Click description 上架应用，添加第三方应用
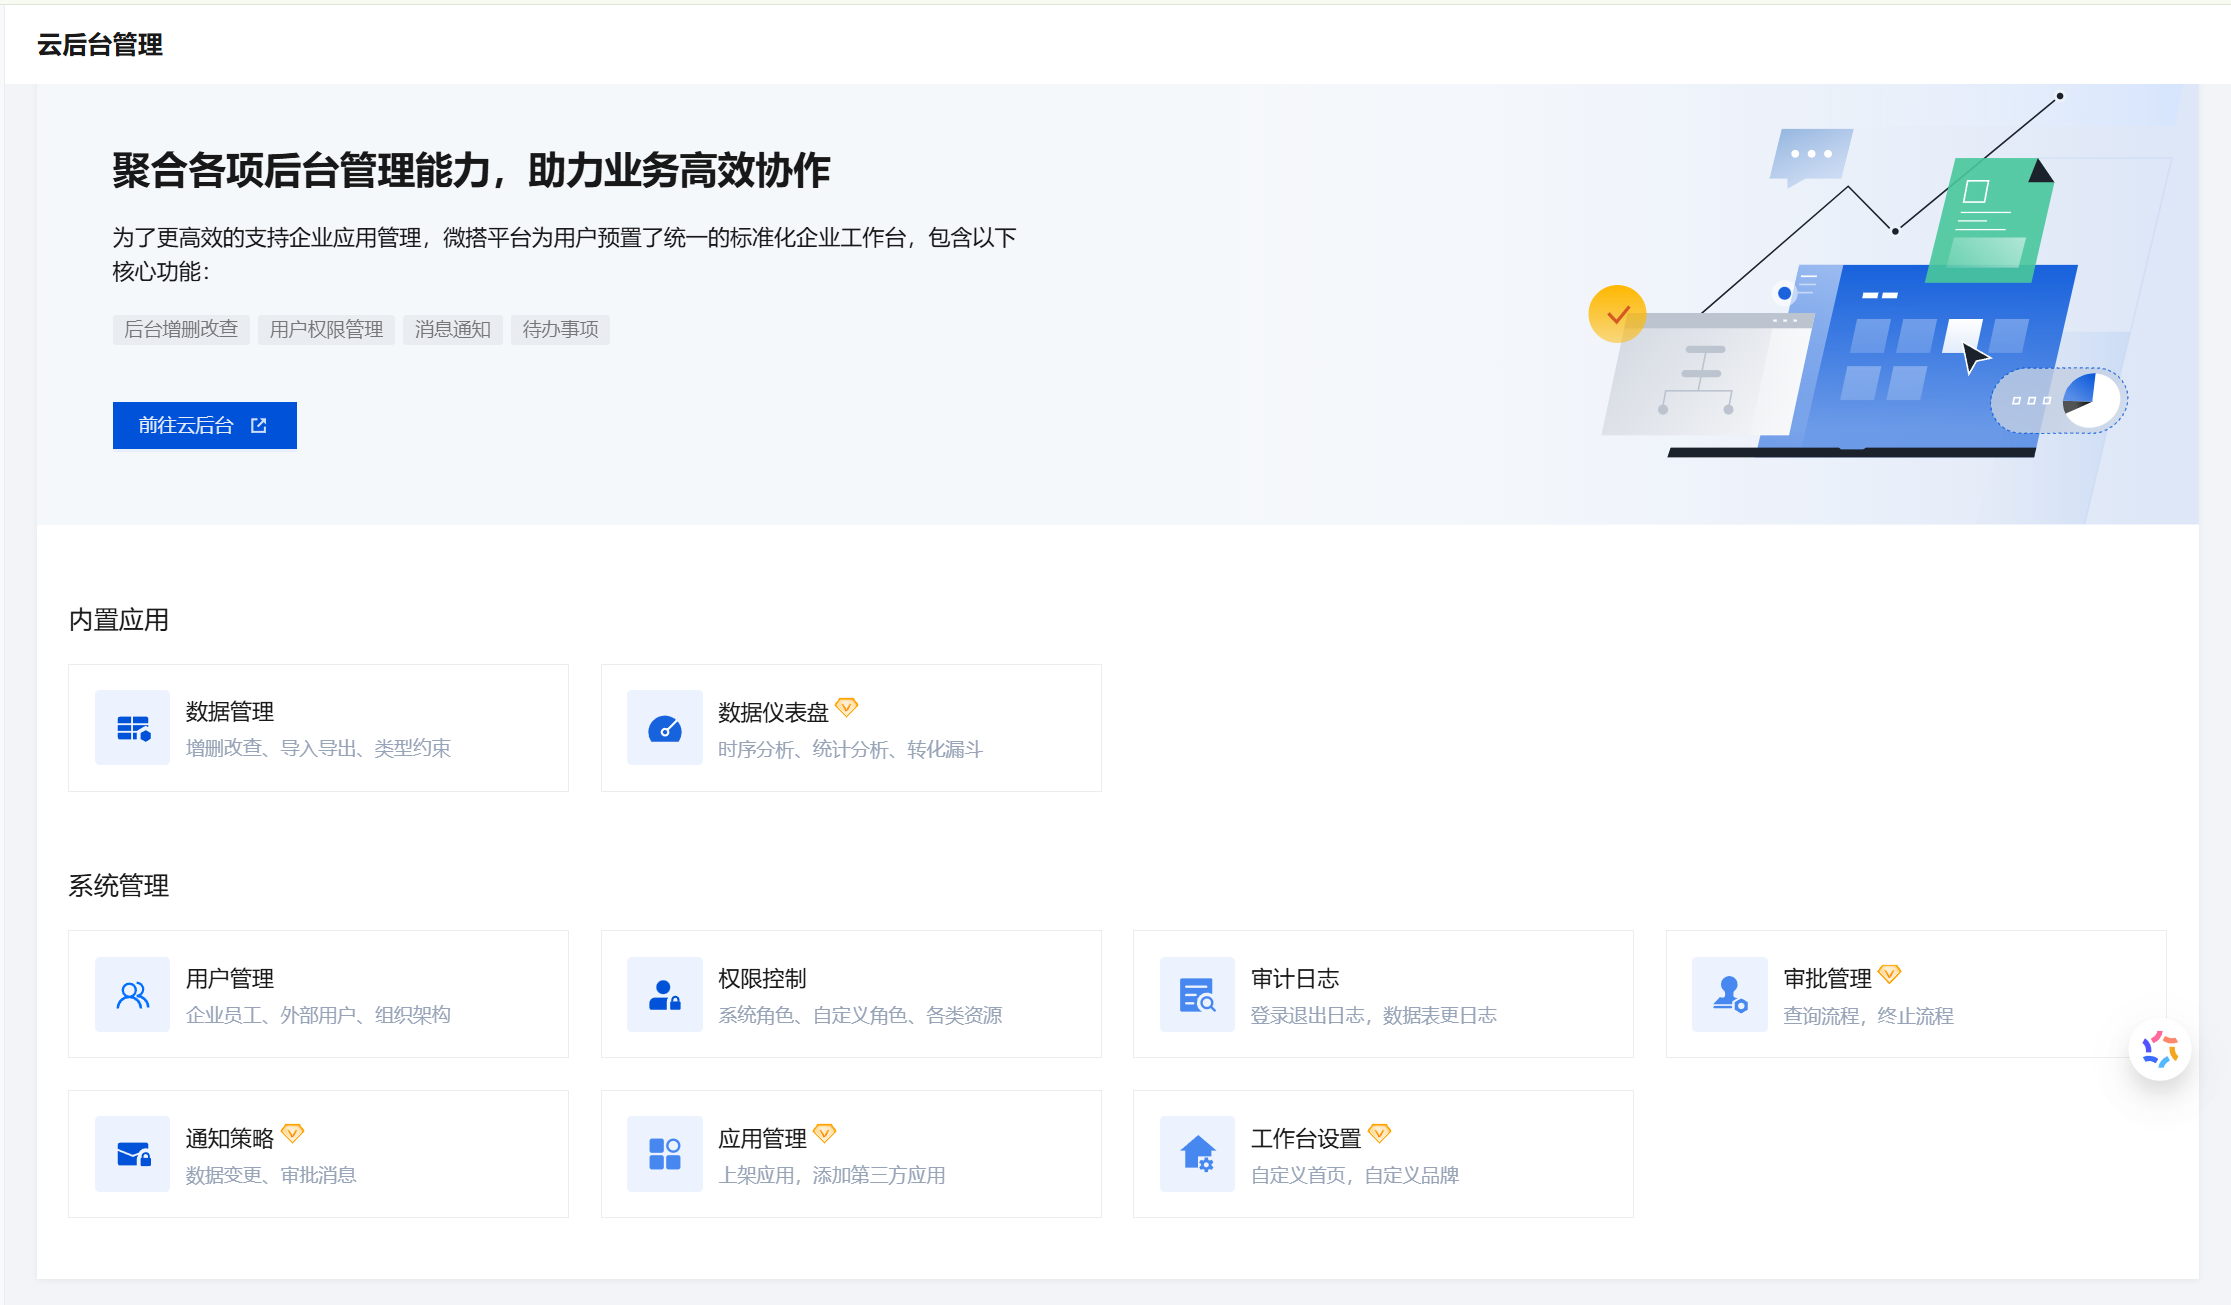Screen dimensions: 2231x1305 (x=832, y=1175)
